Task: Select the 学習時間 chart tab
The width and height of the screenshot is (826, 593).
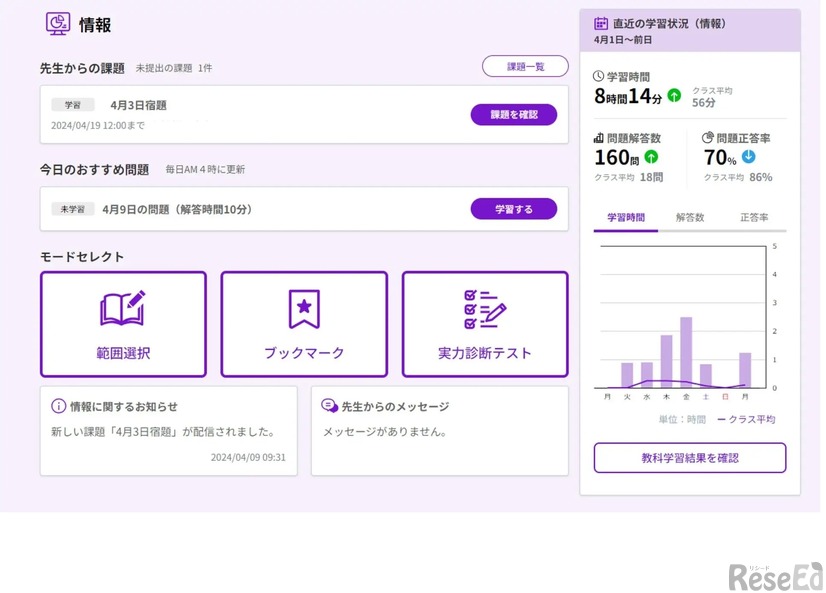Action: point(626,217)
